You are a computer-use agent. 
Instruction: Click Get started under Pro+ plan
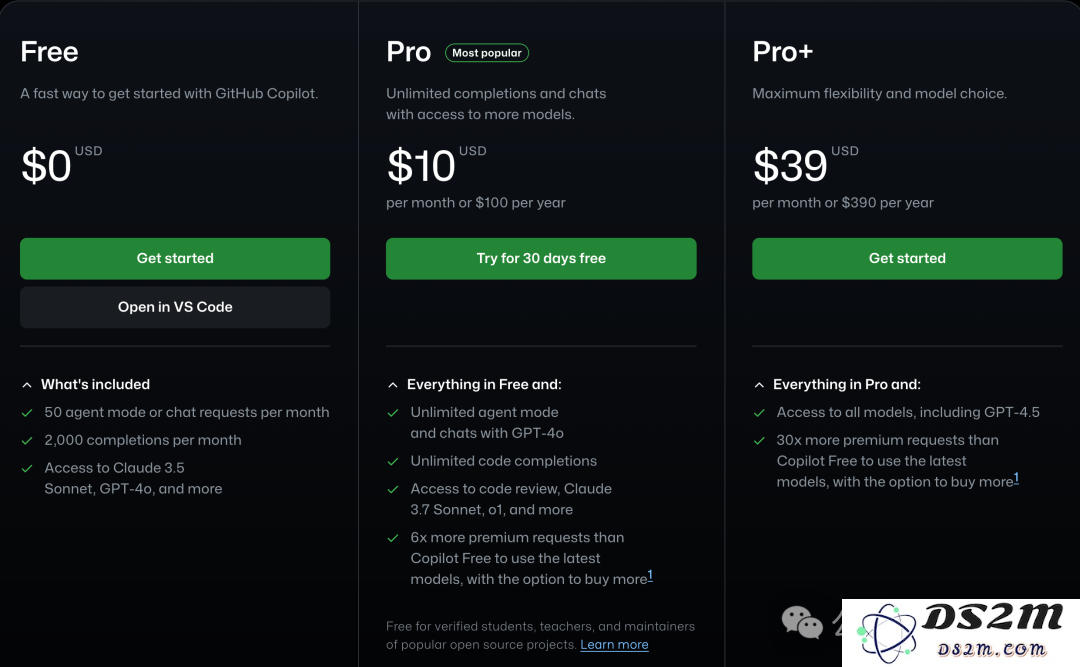point(907,258)
